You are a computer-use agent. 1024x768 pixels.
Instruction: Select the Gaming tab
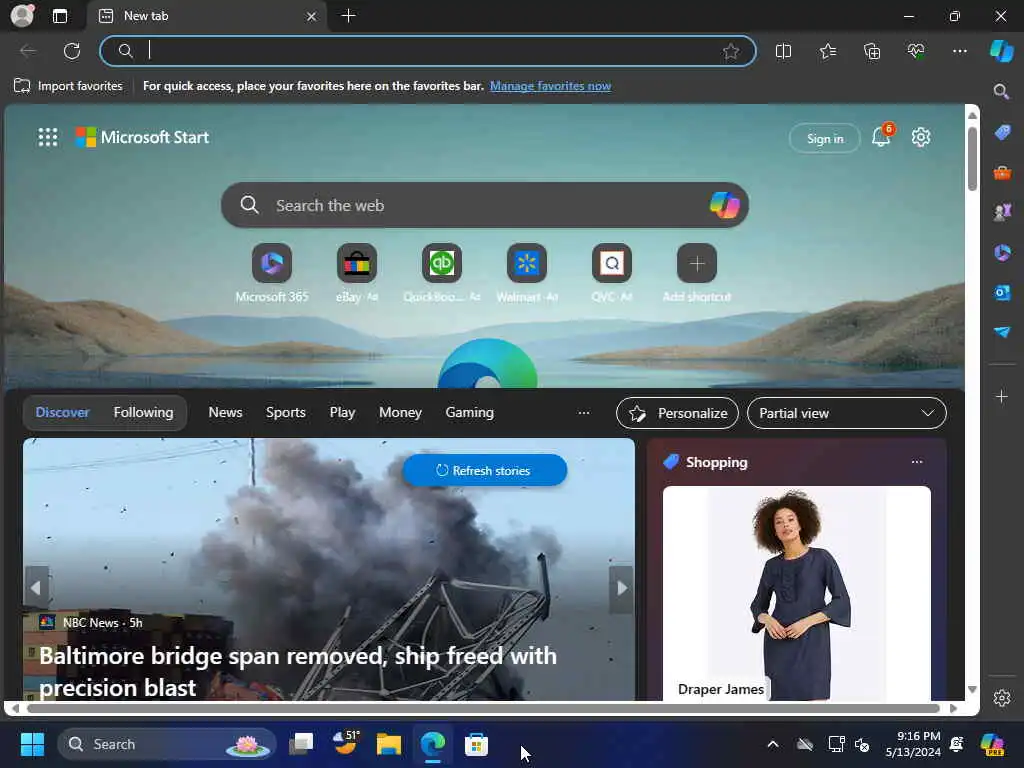click(470, 413)
